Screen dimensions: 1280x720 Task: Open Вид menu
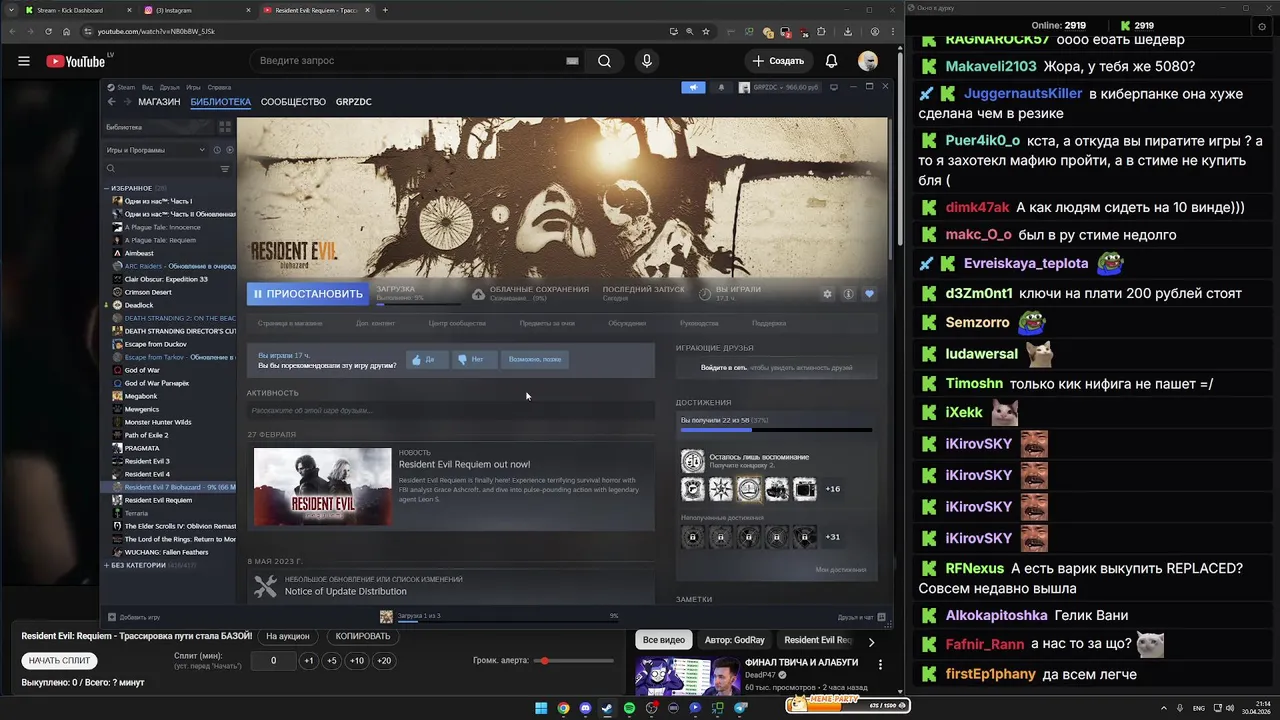(x=147, y=87)
